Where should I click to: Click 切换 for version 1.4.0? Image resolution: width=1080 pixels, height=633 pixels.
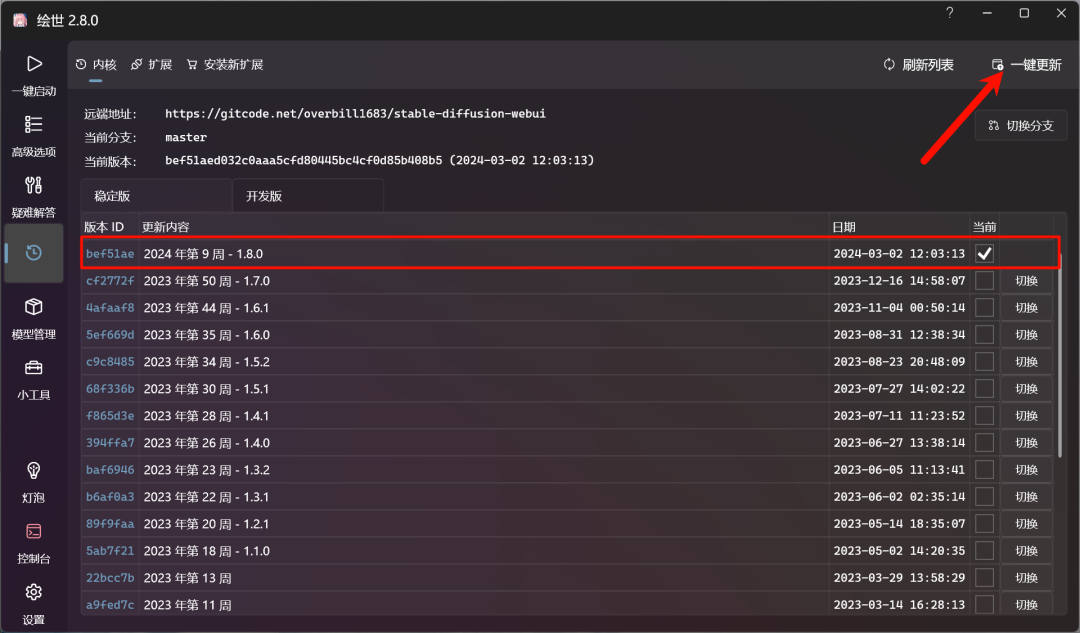[1026, 442]
